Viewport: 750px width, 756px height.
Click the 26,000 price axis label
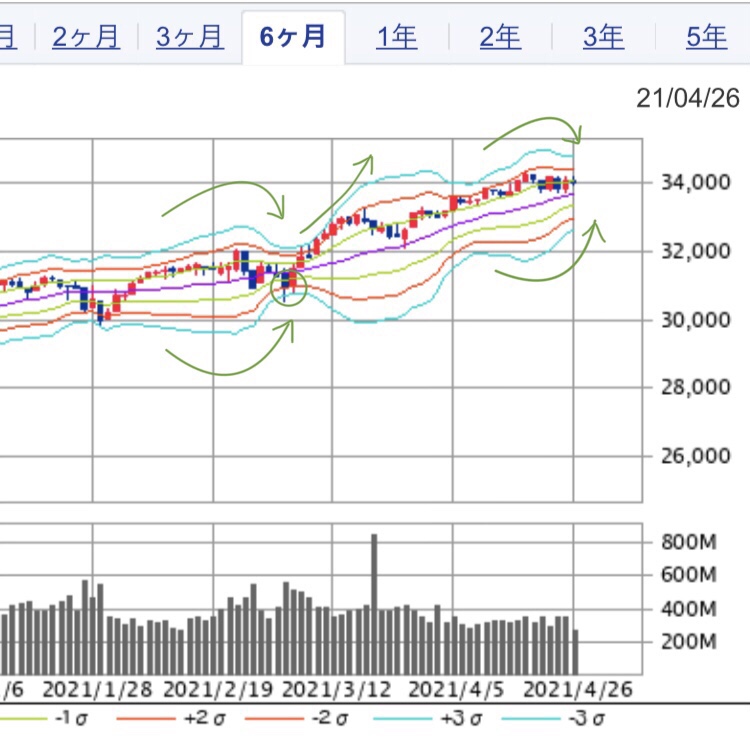(x=696, y=456)
